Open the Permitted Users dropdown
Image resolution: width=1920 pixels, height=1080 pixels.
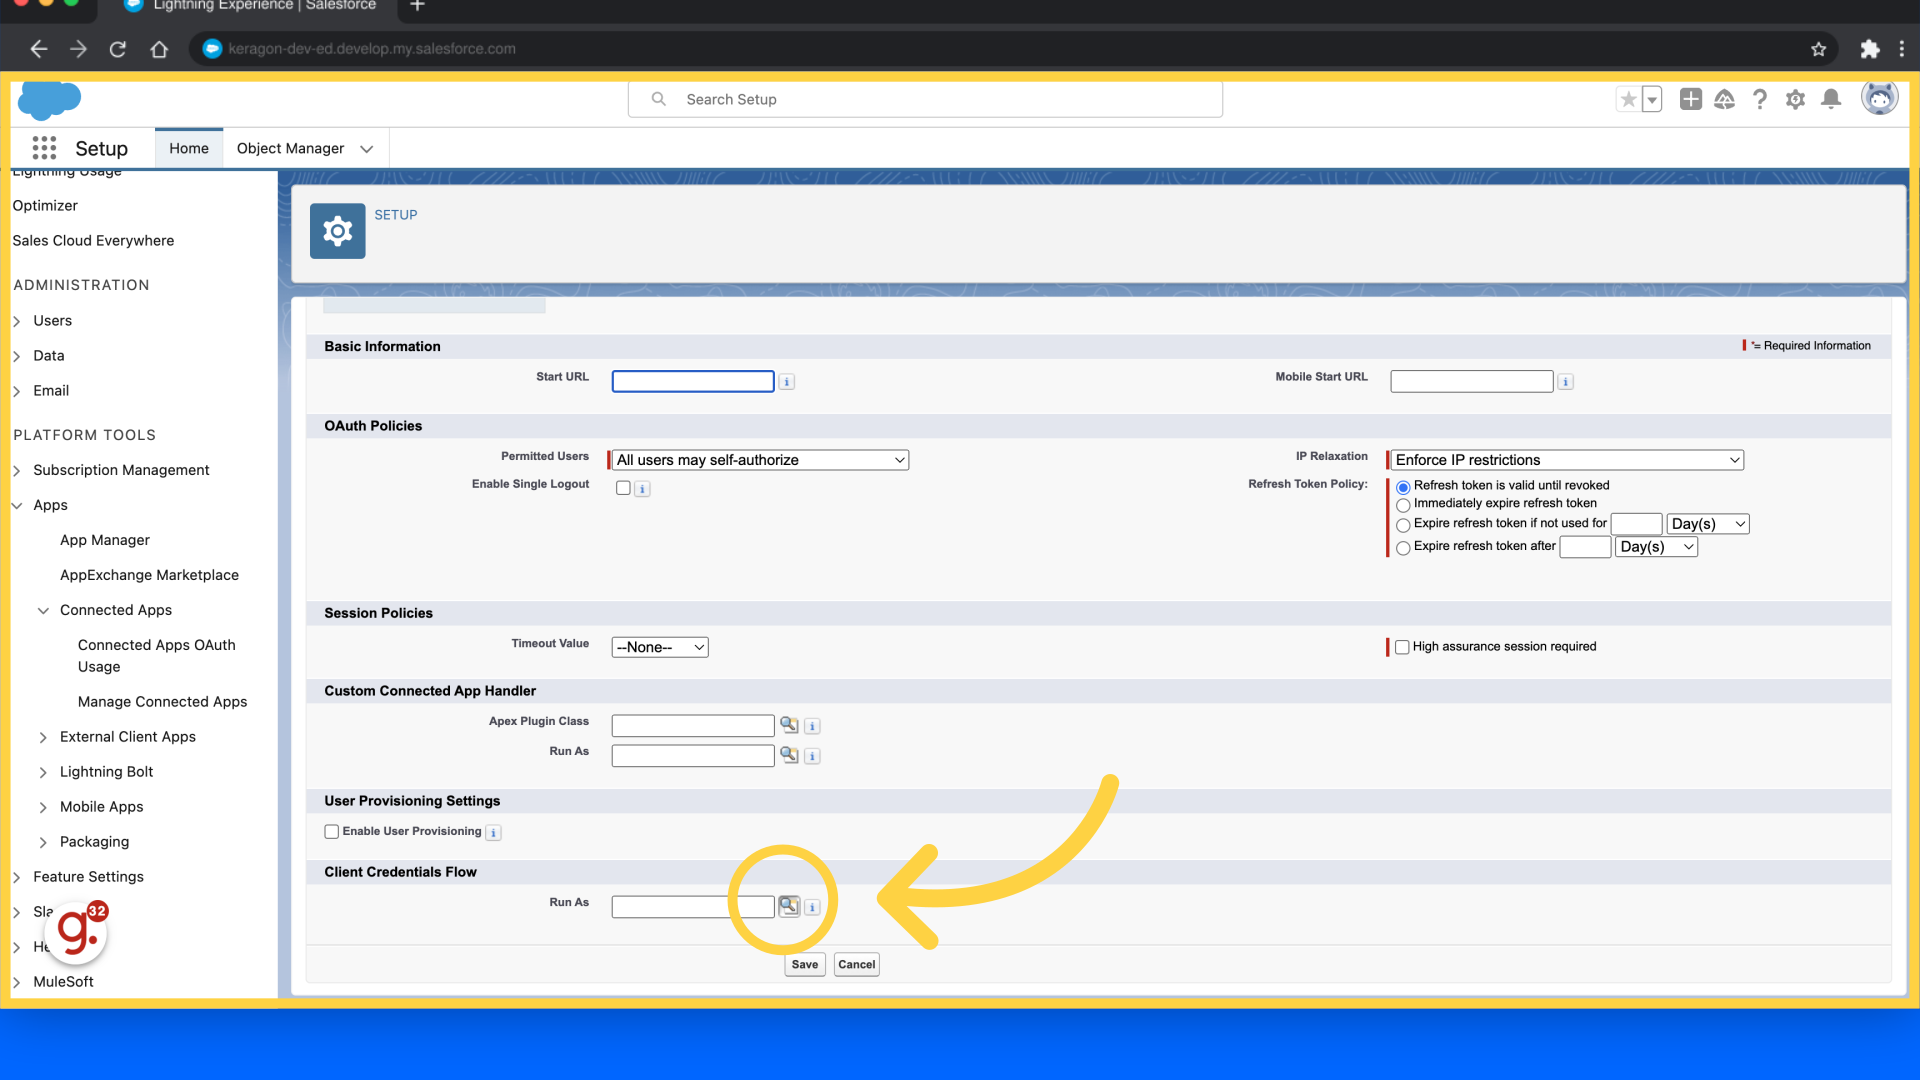point(760,460)
